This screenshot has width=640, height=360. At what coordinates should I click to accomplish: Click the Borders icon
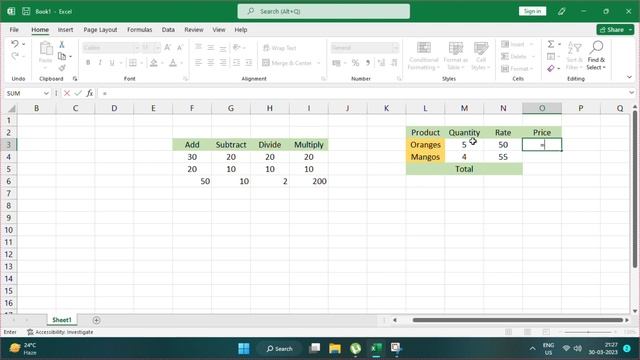pos(133,63)
